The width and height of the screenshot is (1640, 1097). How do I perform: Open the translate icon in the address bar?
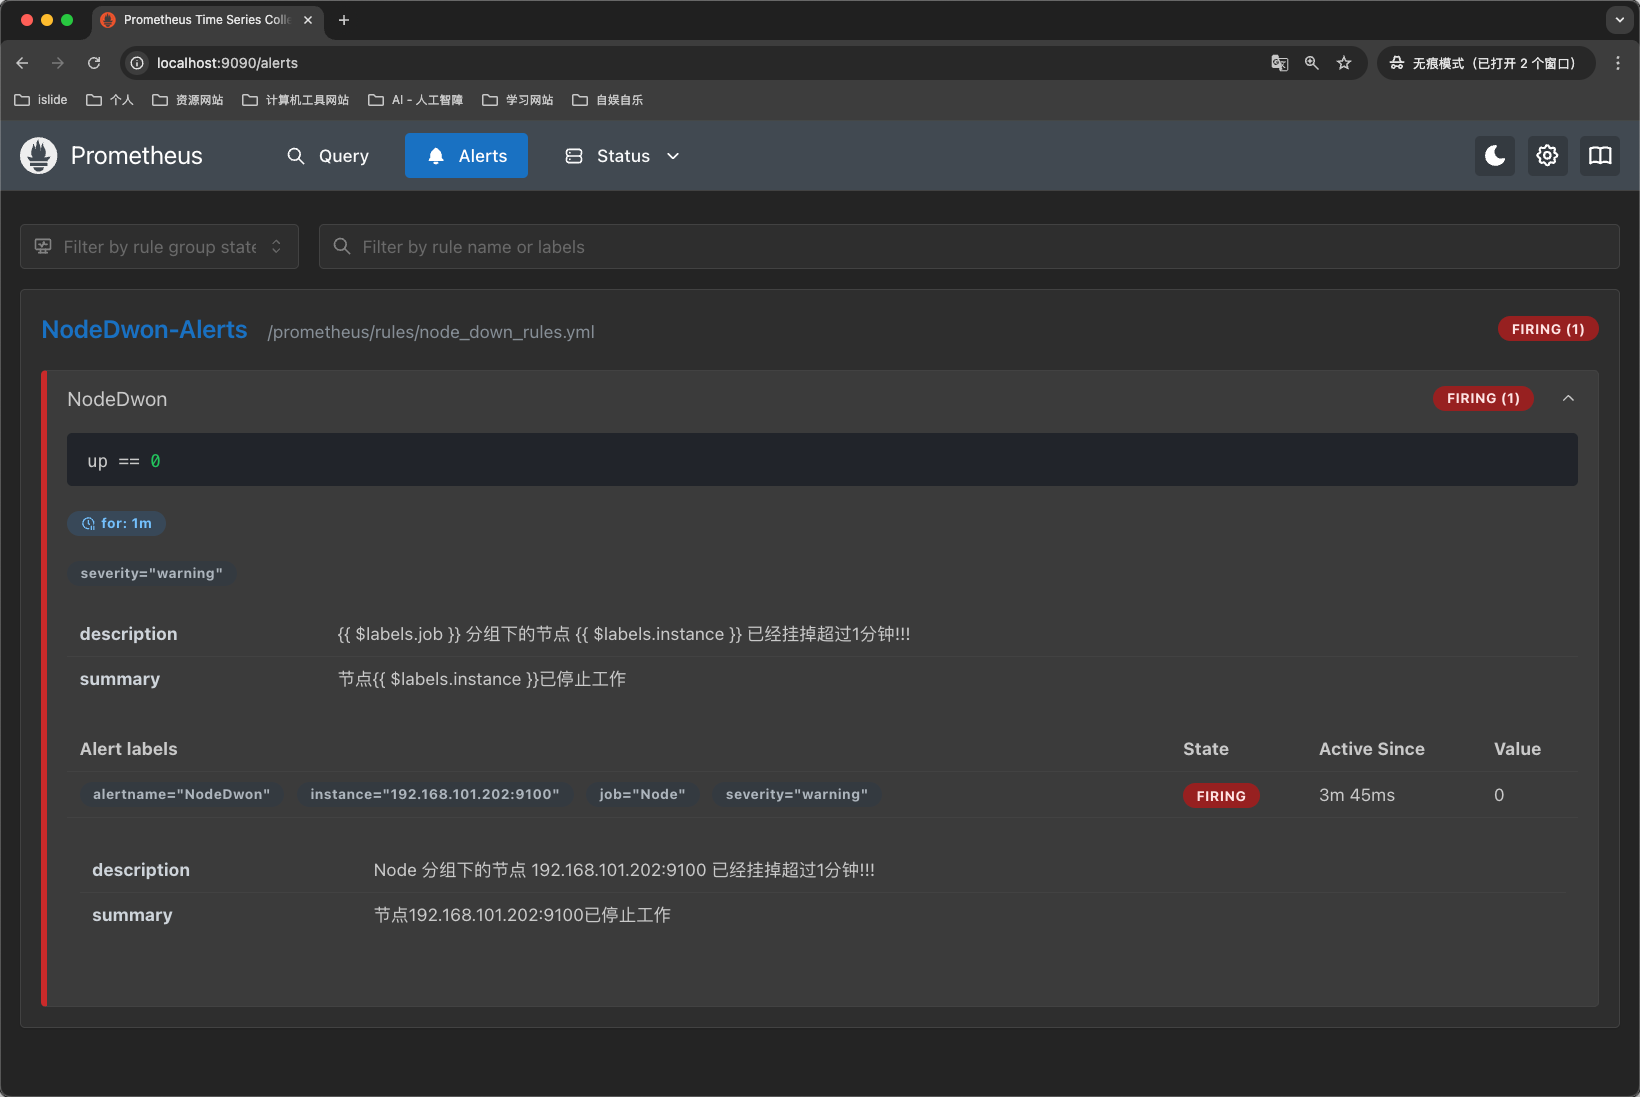[x=1279, y=63]
